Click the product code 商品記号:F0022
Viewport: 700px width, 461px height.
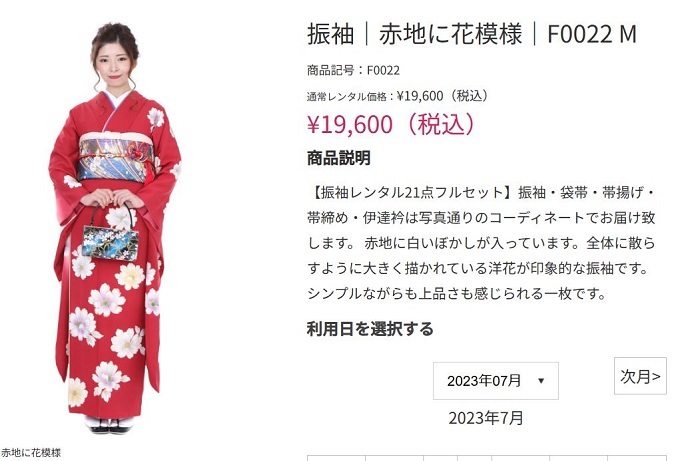[353, 70]
